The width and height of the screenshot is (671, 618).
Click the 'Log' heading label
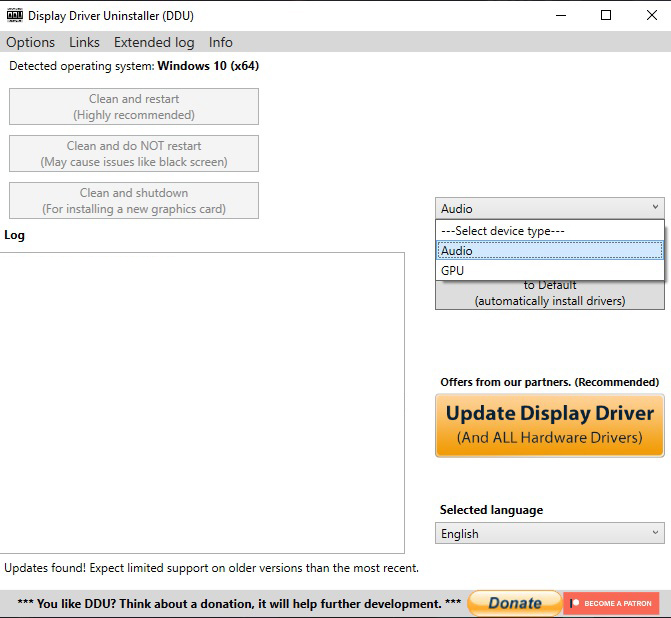point(15,235)
